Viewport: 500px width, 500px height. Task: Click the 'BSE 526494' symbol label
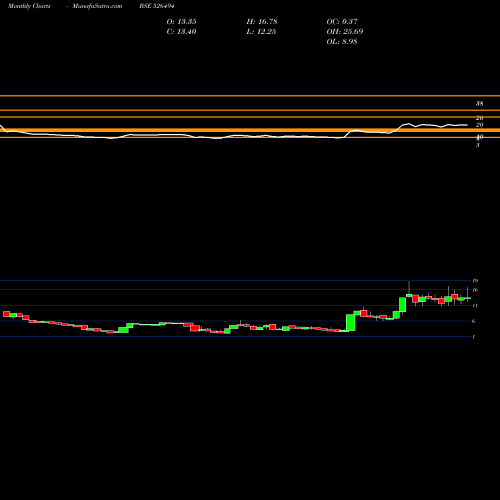coord(157,6)
